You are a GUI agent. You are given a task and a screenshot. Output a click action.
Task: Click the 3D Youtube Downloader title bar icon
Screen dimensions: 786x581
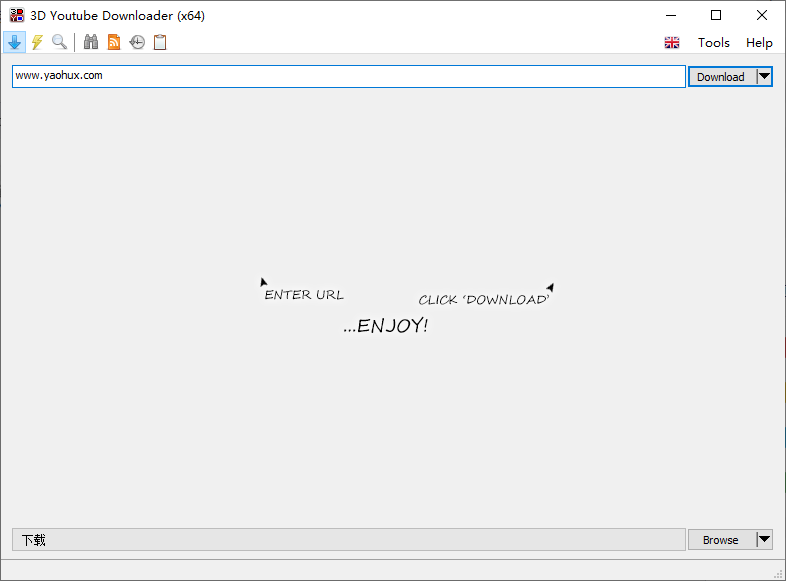(x=16, y=15)
